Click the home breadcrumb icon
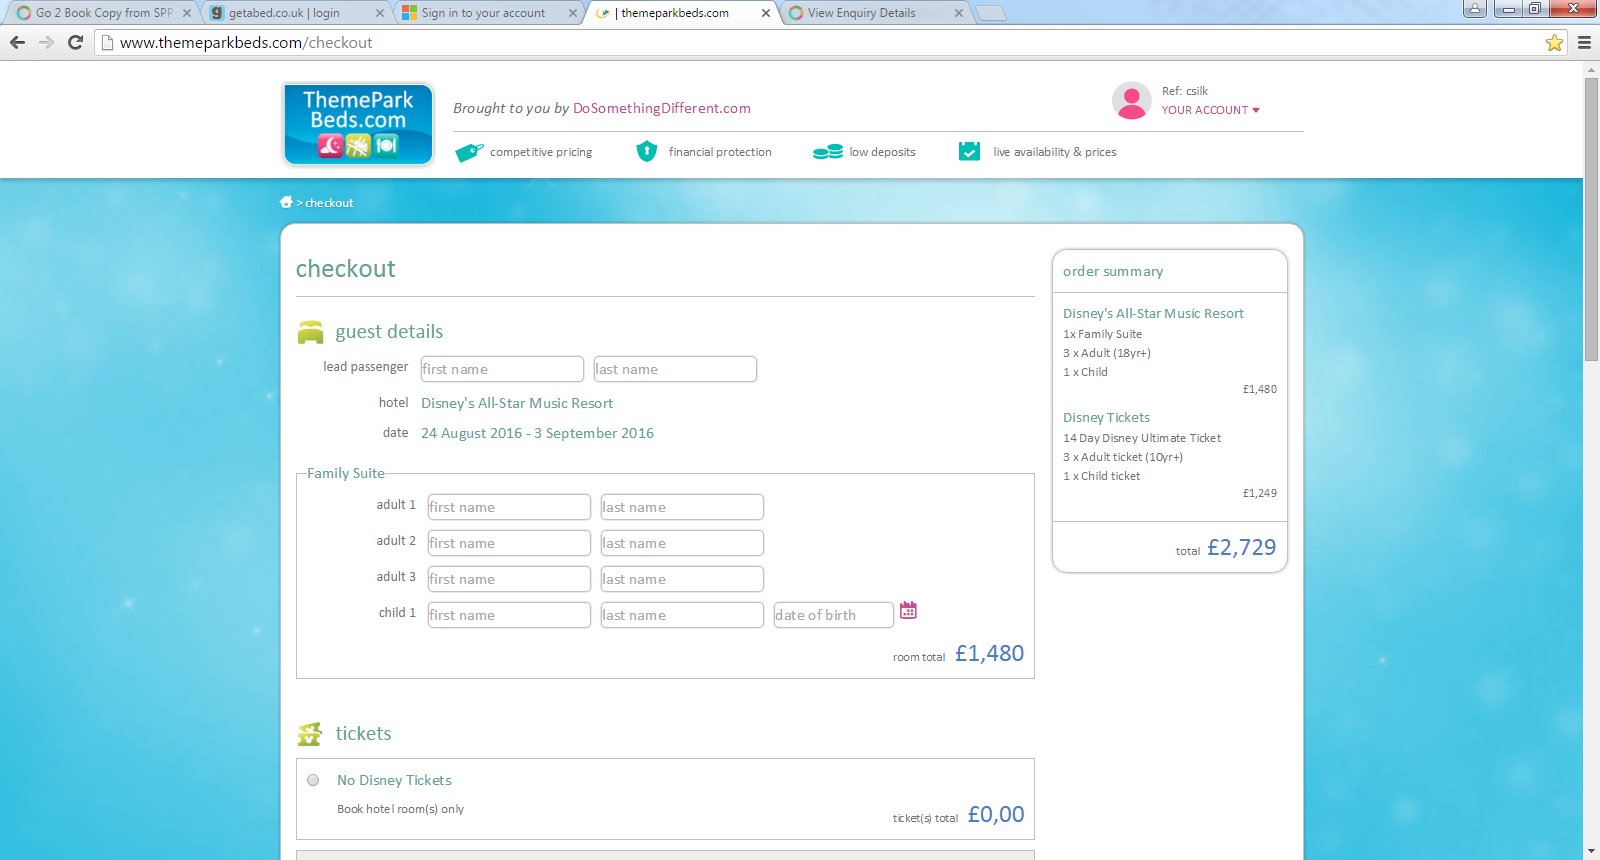The width and height of the screenshot is (1600, 860). point(286,202)
